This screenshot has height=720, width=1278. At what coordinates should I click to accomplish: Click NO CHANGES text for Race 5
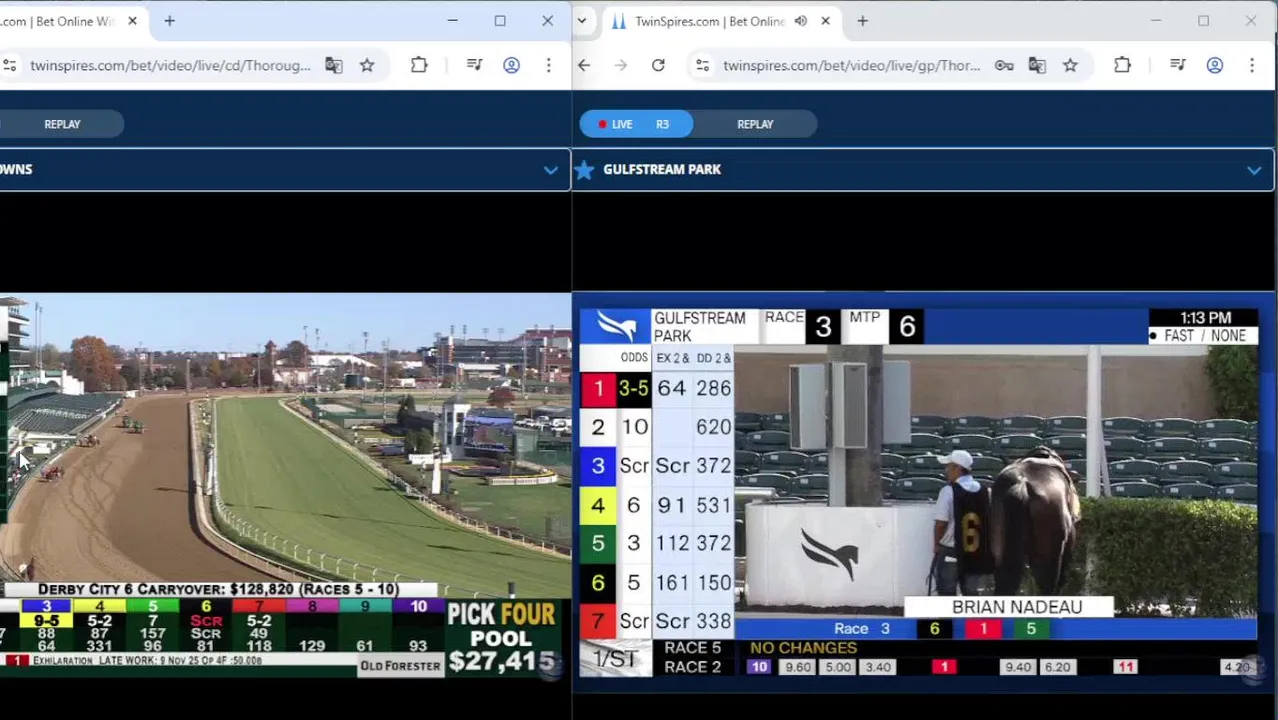pos(803,648)
